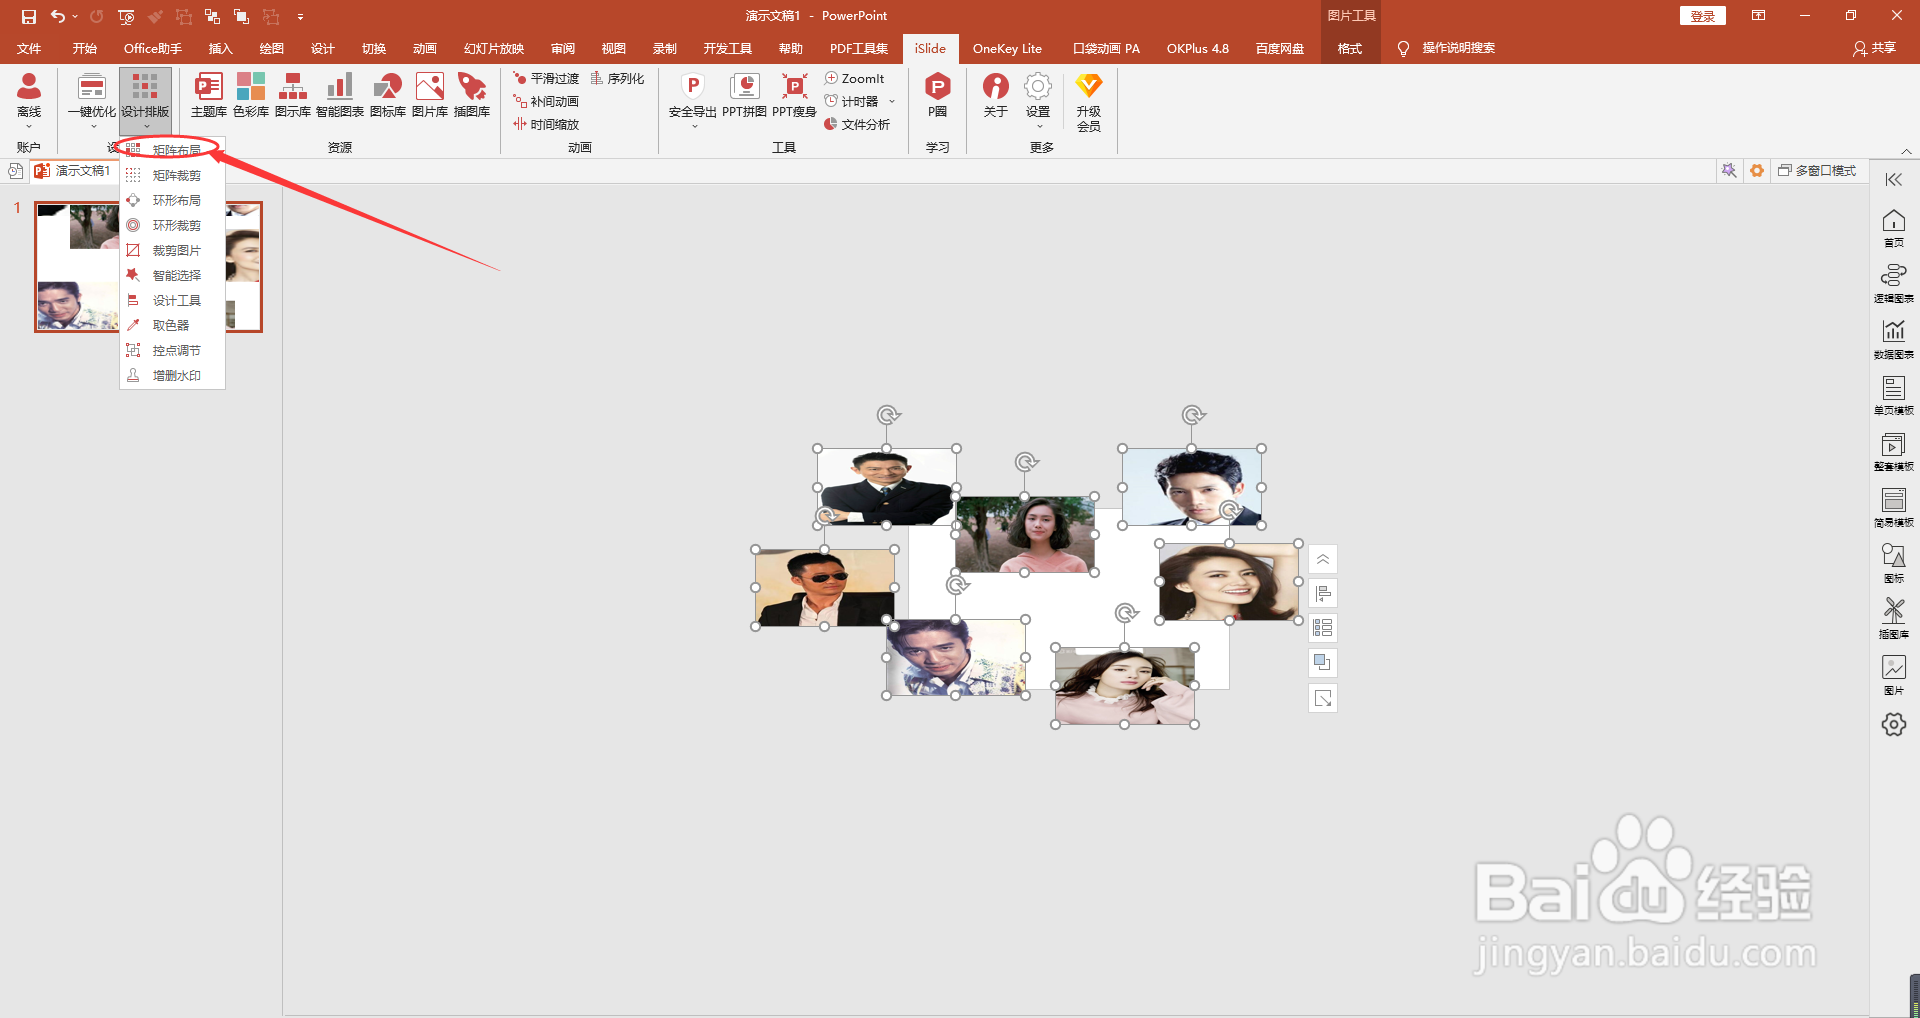Open 图标 icons in right sidebar
1920x1018 pixels.
1894,564
